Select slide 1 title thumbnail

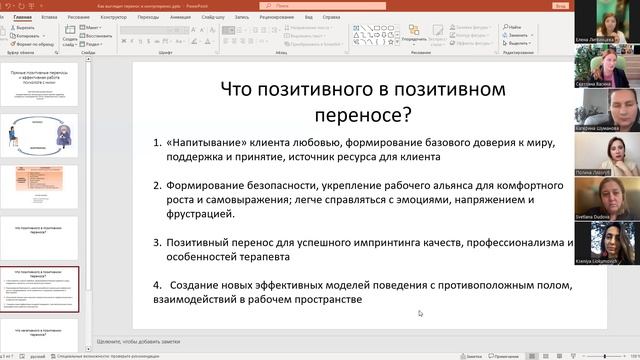(39, 84)
